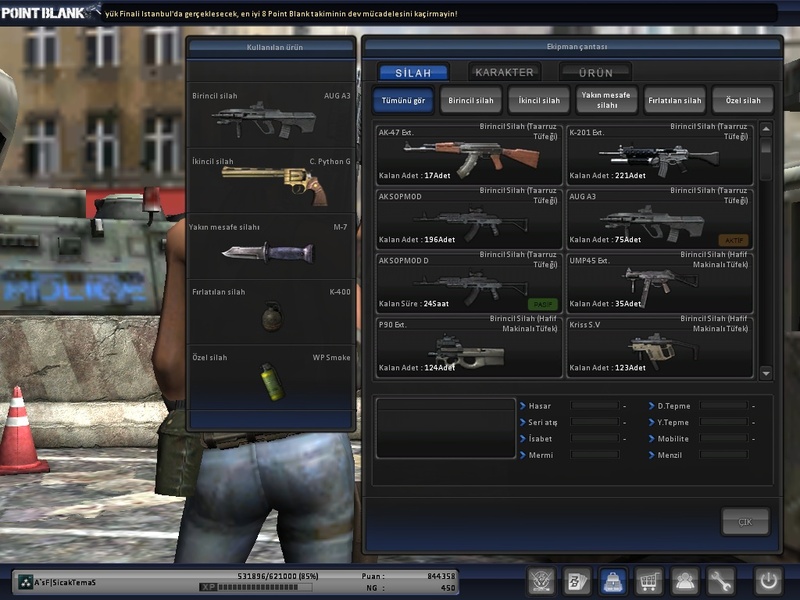Click the weapon preview box
This screenshot has height=600, width=800.
(446, 428)
